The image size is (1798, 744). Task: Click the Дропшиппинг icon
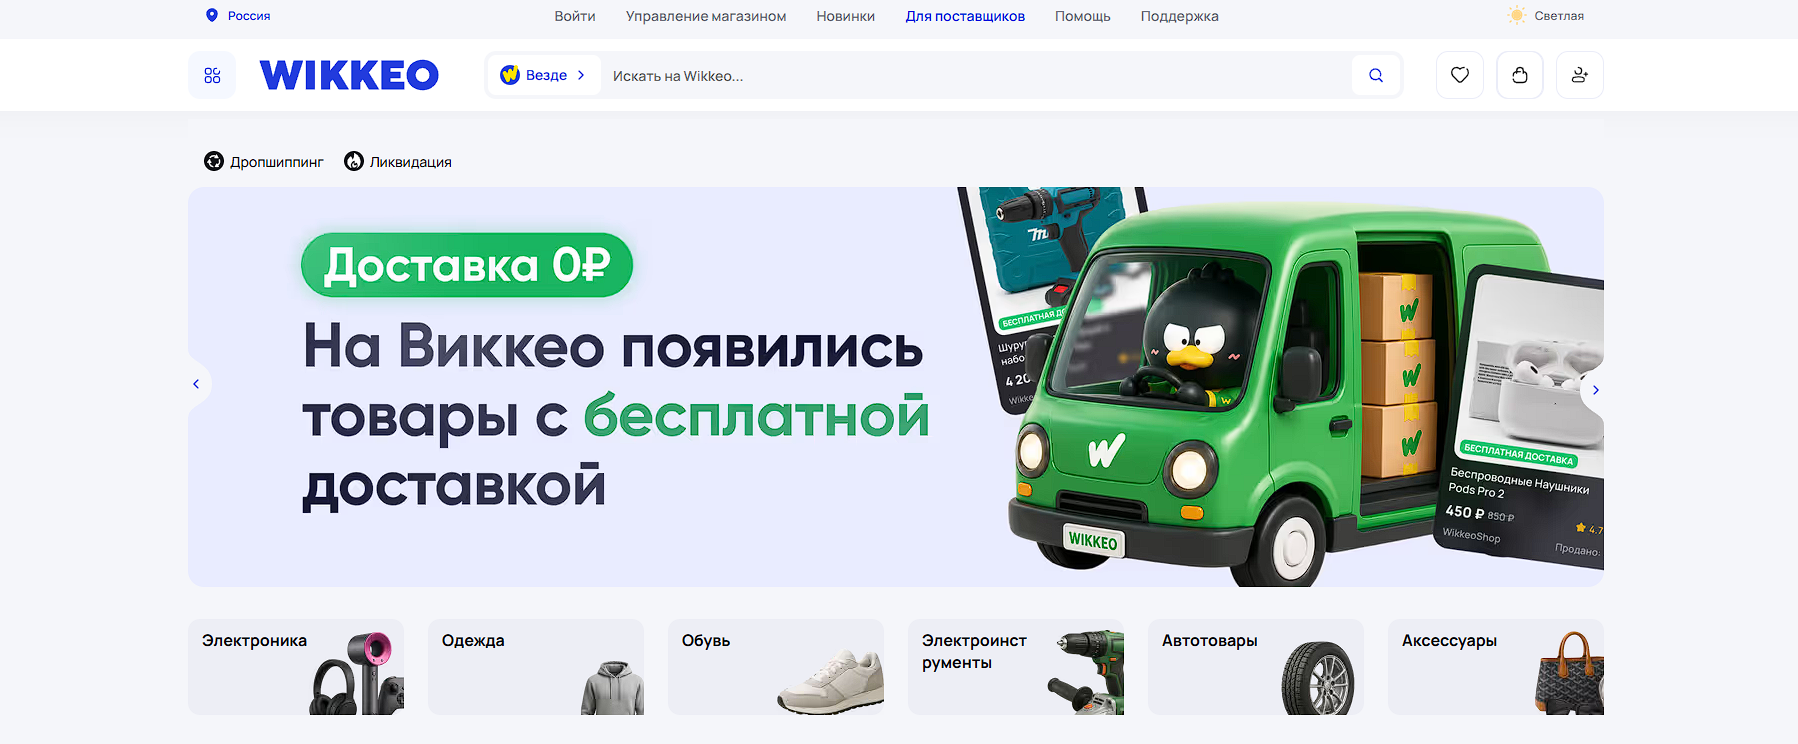[214, 161]
